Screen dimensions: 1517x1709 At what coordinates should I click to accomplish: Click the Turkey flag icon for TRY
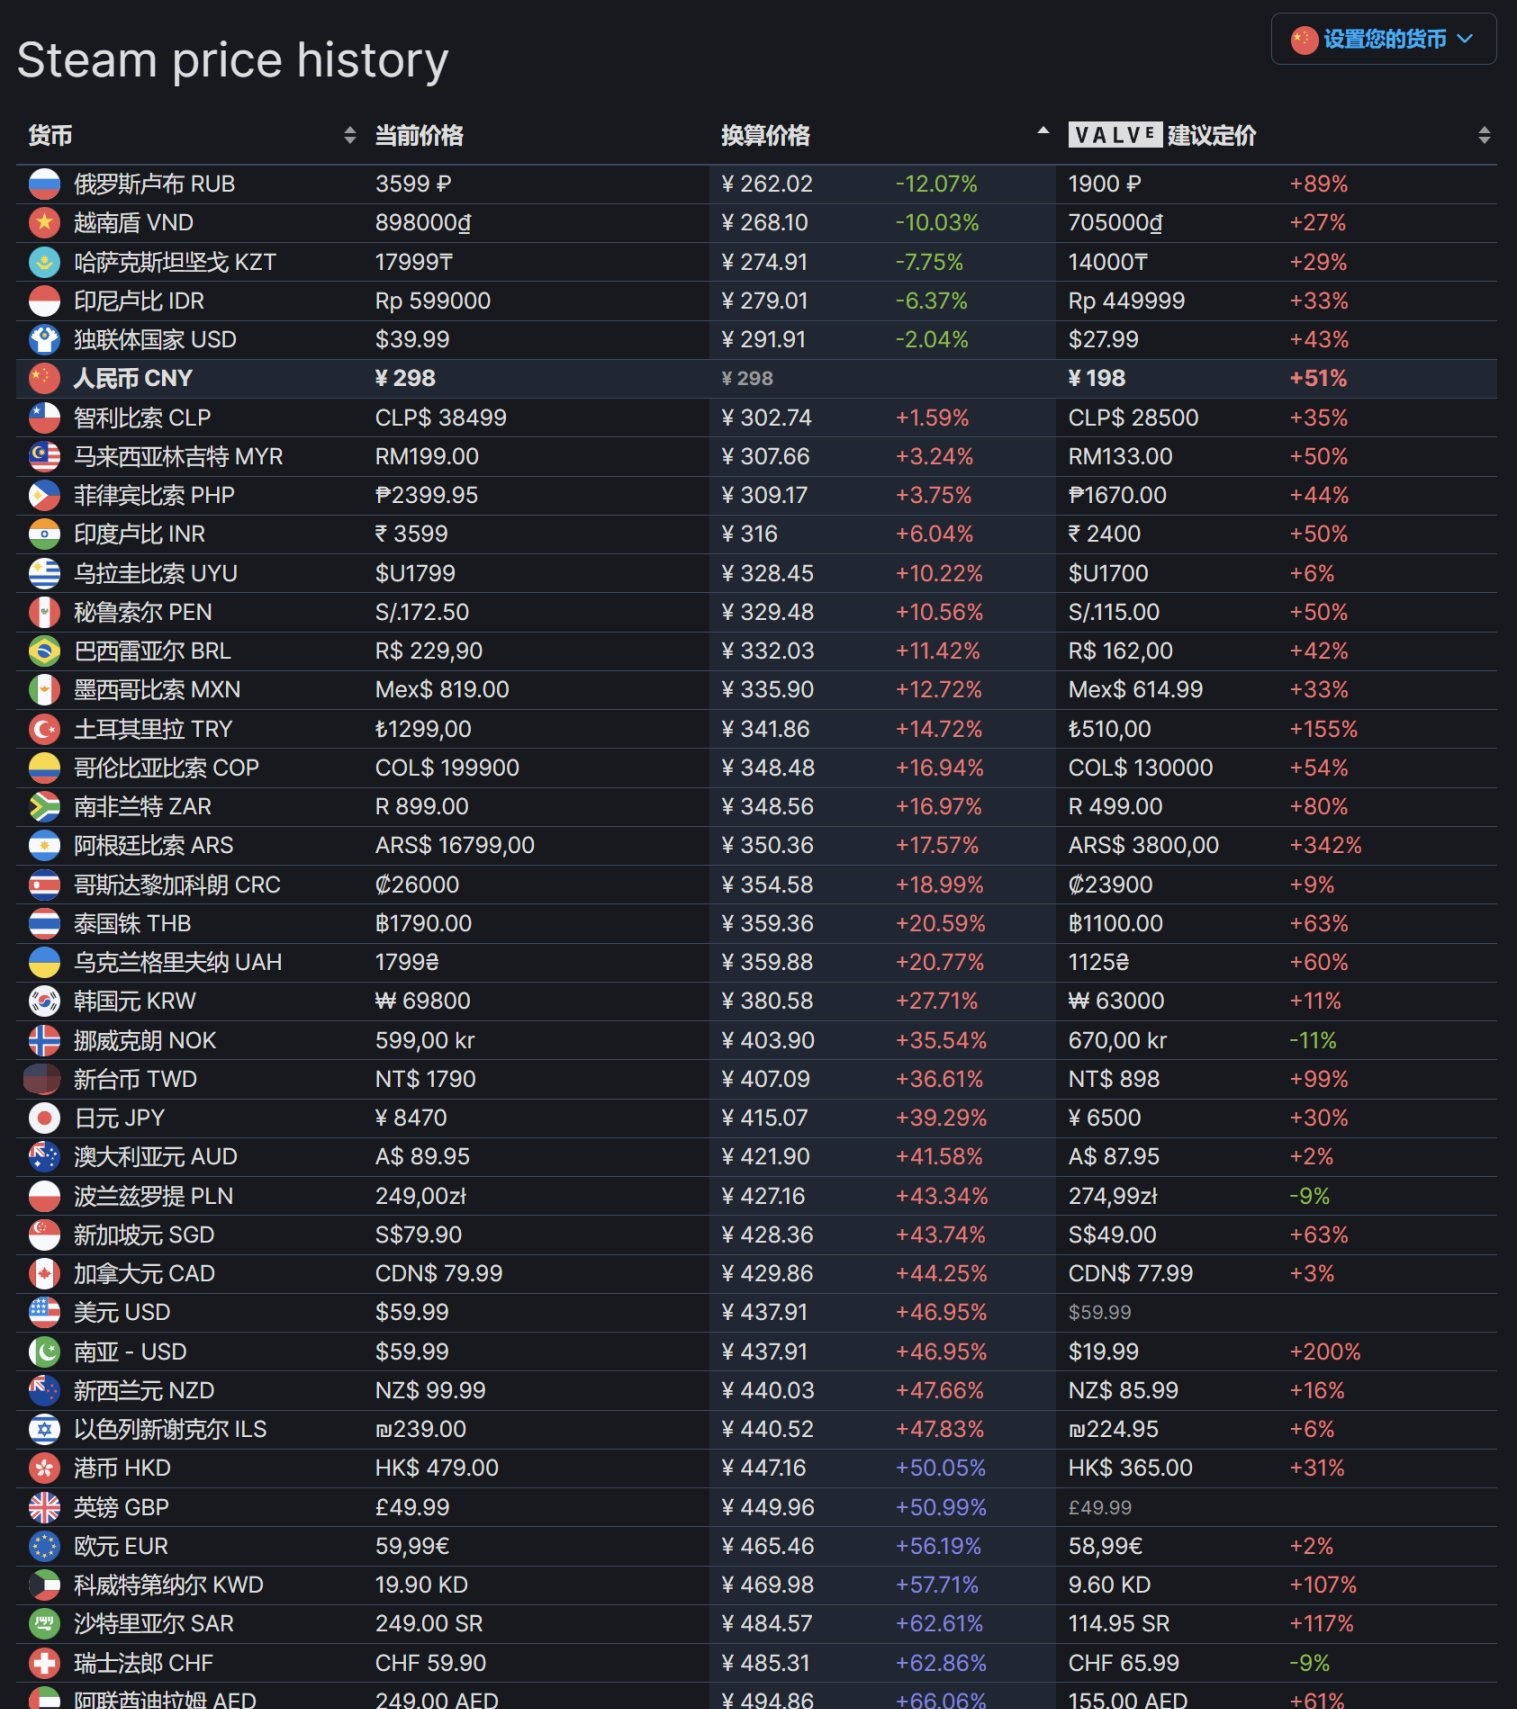pos(44,729)
